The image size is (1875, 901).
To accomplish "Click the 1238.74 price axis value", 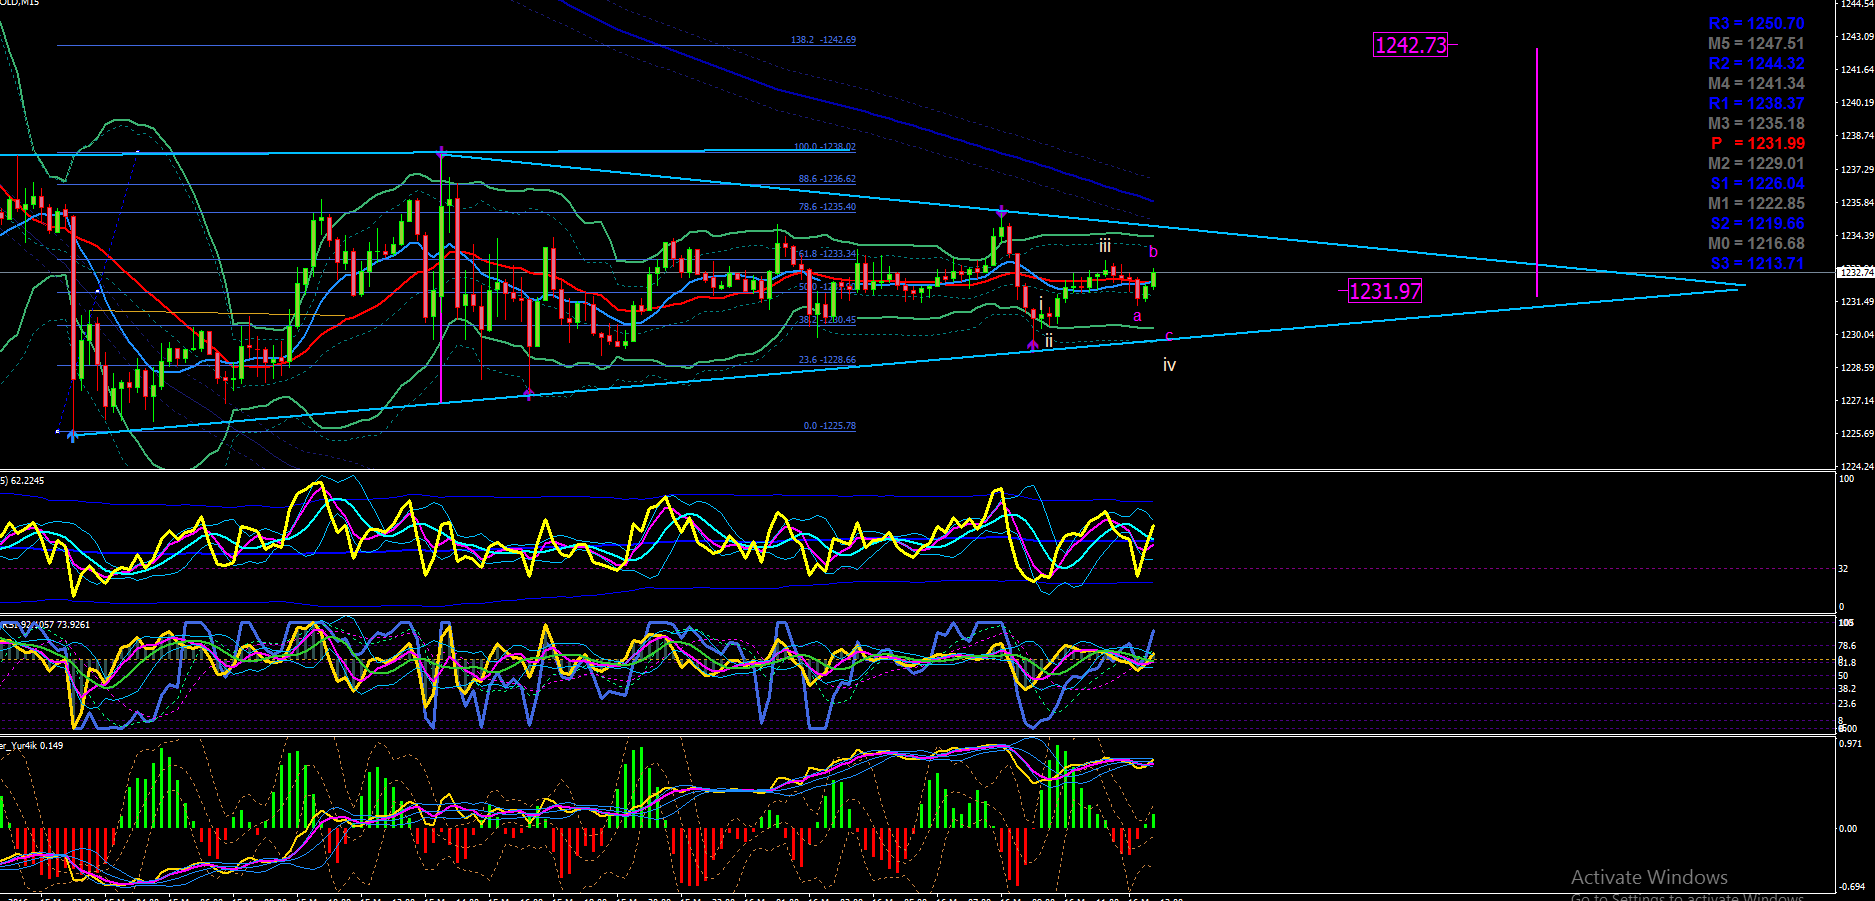I will click(1856, 136).
